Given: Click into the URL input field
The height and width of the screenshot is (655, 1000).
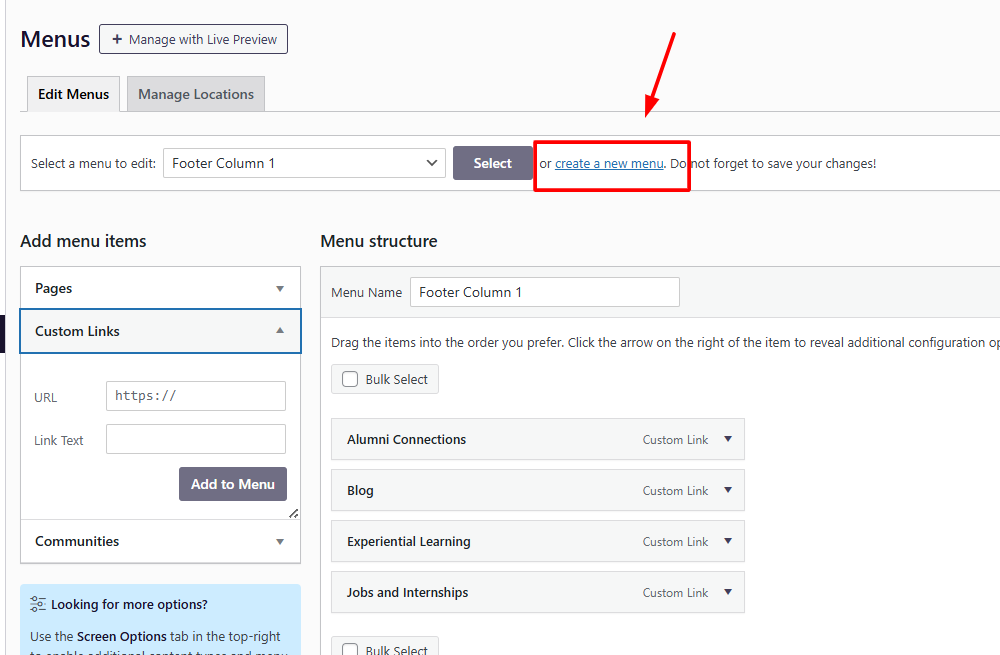Looking at the screenshot, I should [195, 396].
